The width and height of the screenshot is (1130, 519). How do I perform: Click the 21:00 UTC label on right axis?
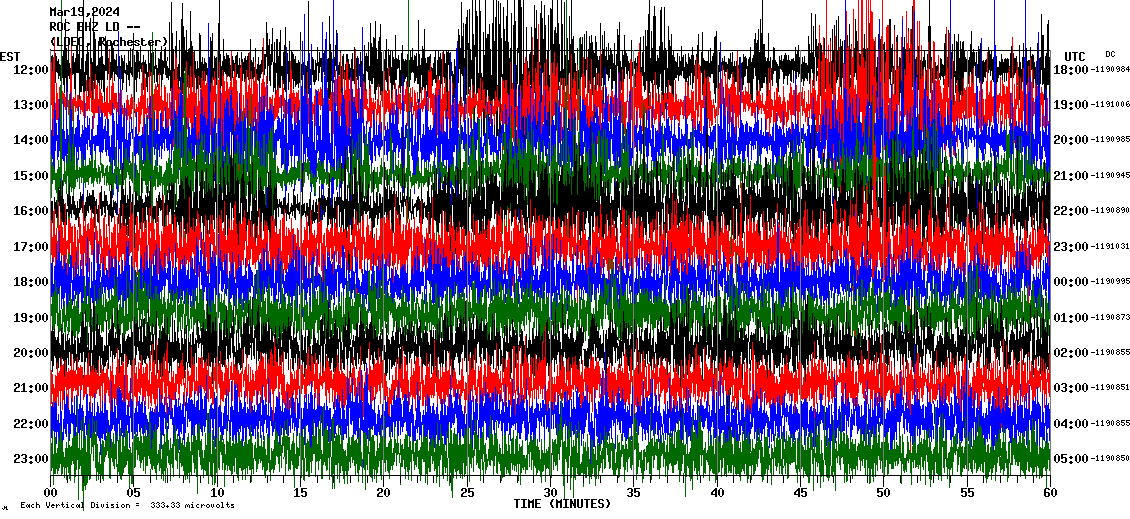[1070, 175]
